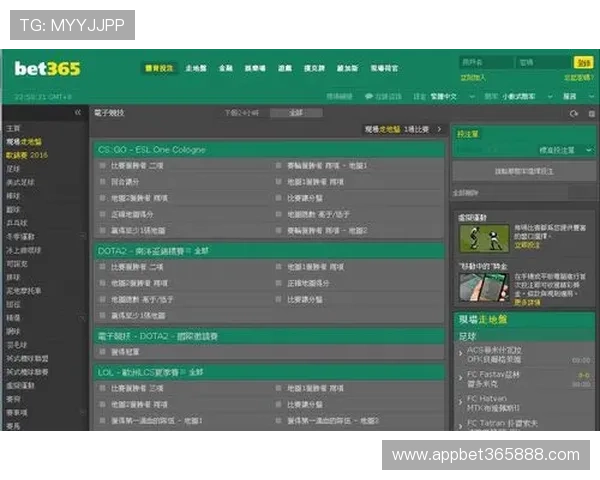Open the 繁體中文 language dropdown
The height and width of the screenshot is (480, 600).
coord(453,96)
